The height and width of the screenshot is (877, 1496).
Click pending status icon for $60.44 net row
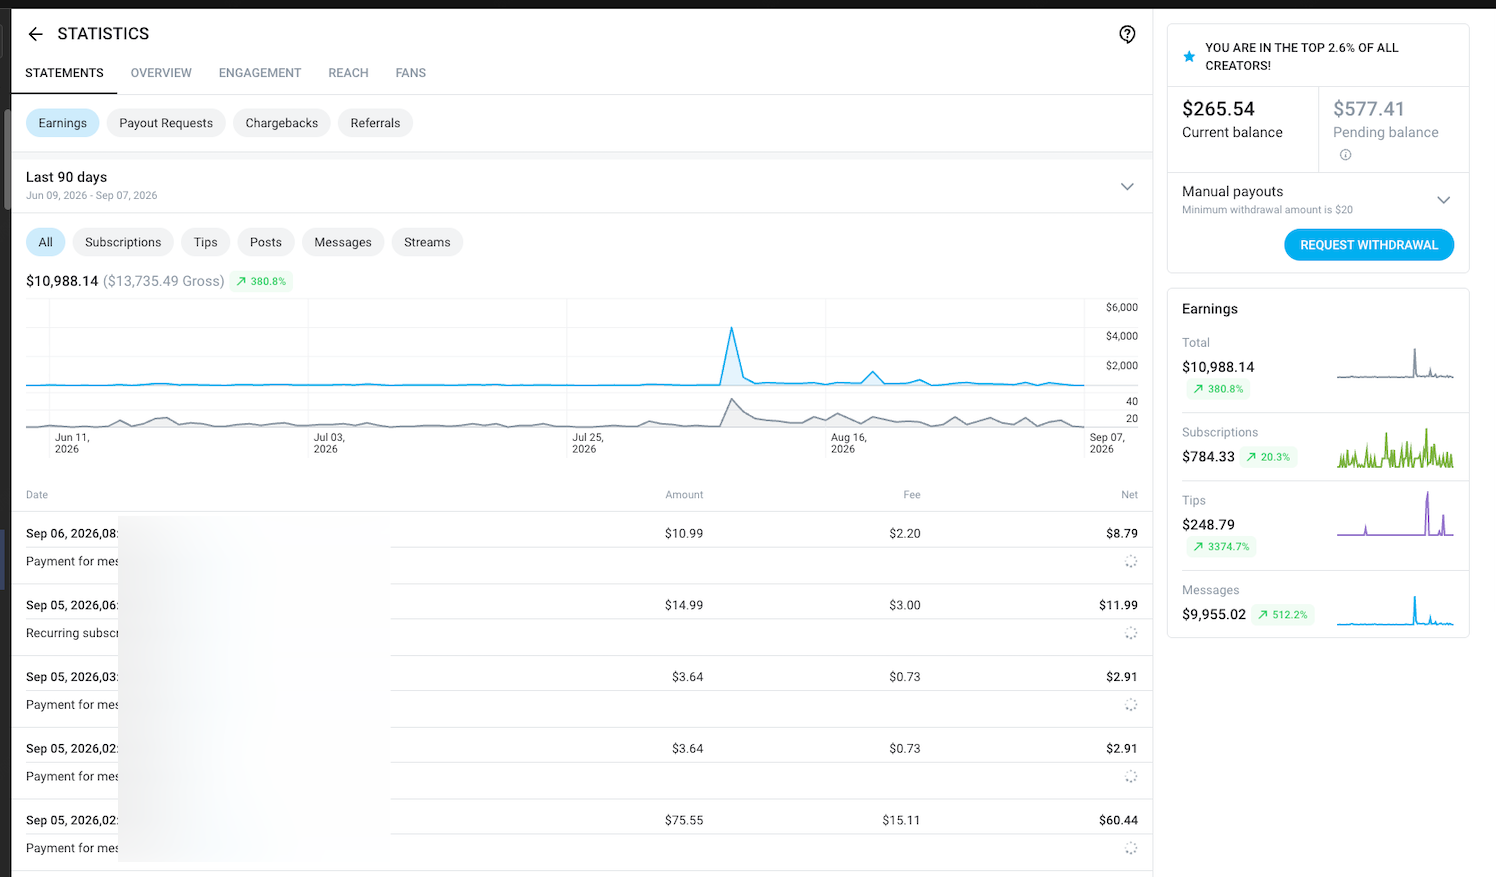click(1131, 849)
